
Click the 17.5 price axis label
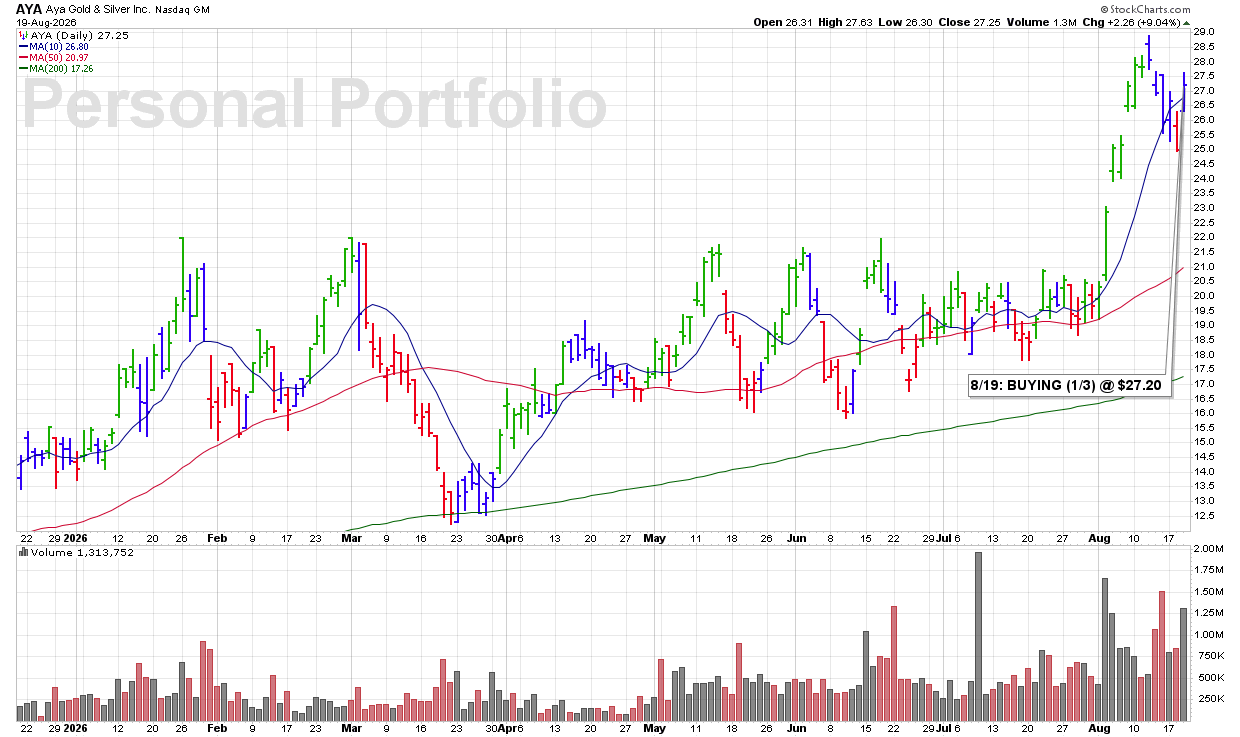[1204, 369]
